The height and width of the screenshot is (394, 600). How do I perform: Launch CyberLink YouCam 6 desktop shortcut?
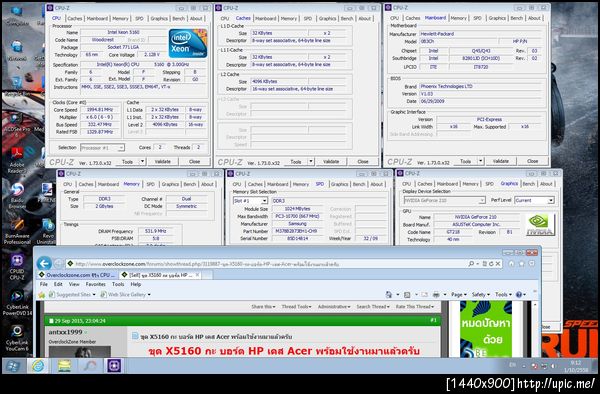[17, 338]
